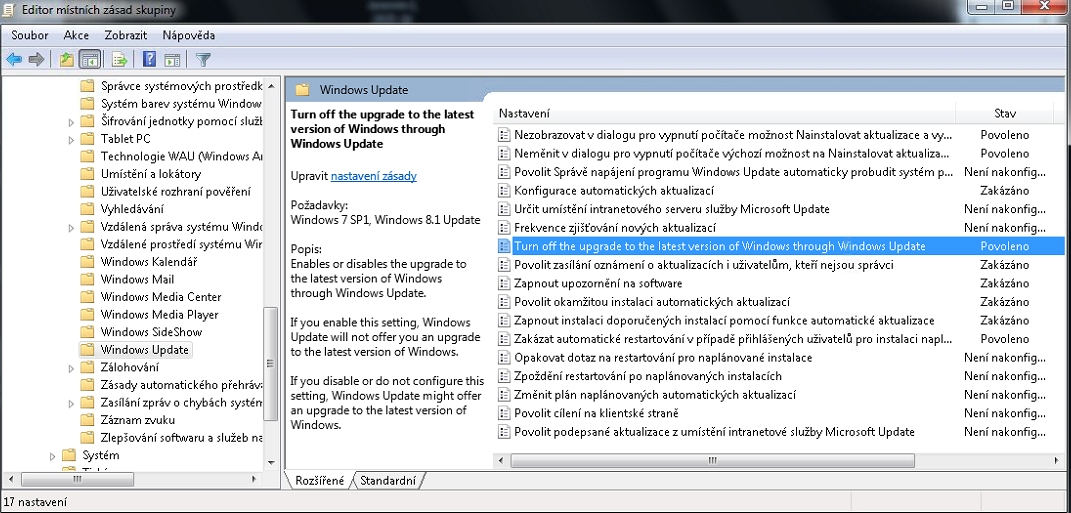
Task: Select Turn off the upgrade policy row
Action: [781, 246]
